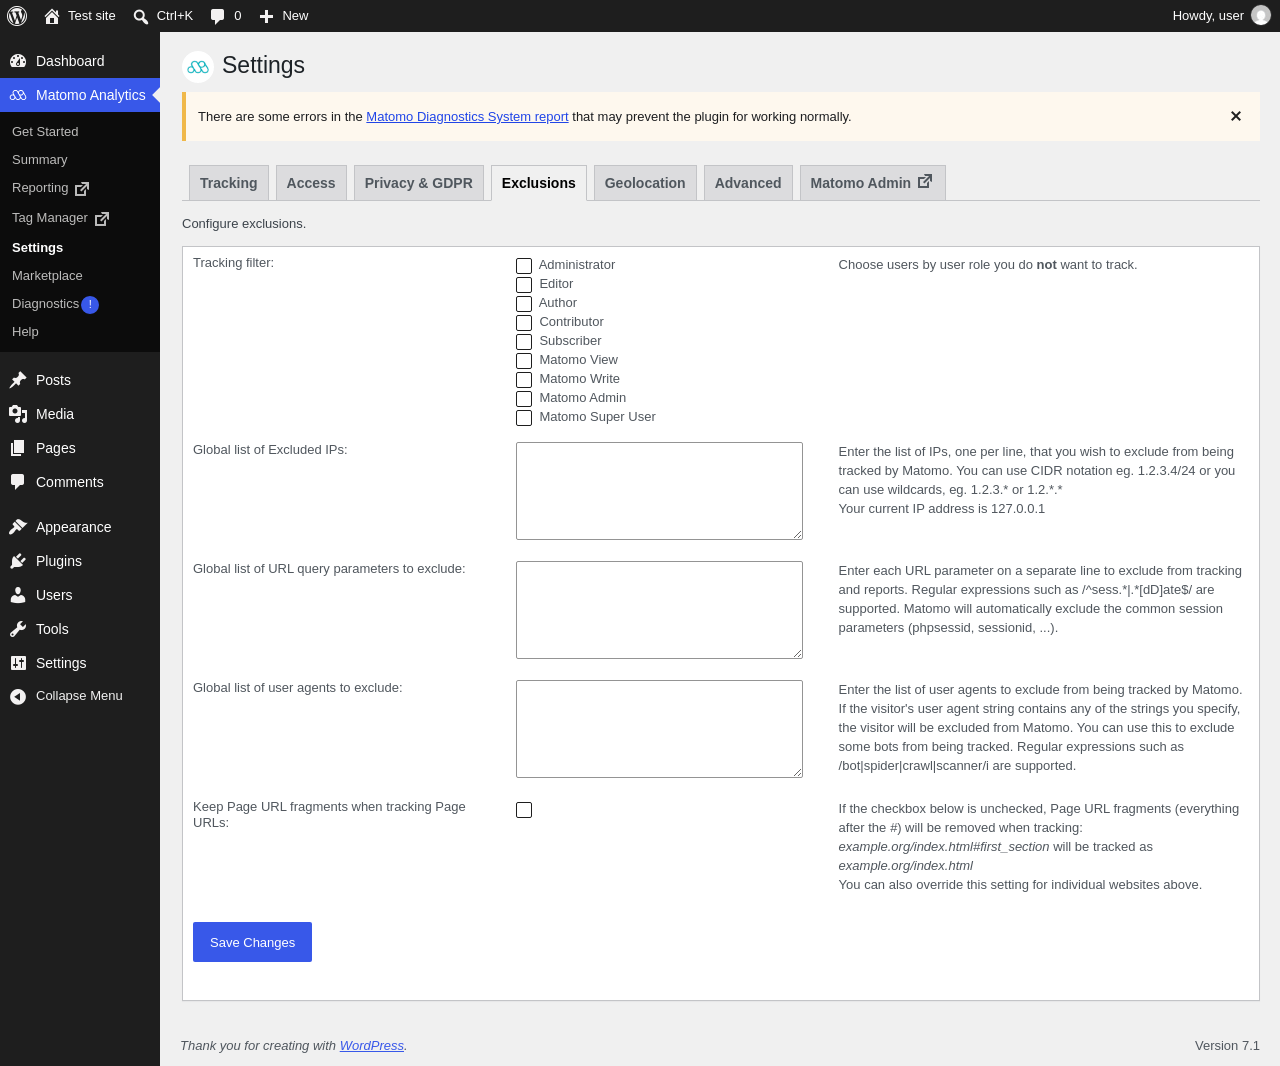The image size is (1280, 1066).
Task: Open Dashboard via its gauge icon
Action: (x=18, y=61)
